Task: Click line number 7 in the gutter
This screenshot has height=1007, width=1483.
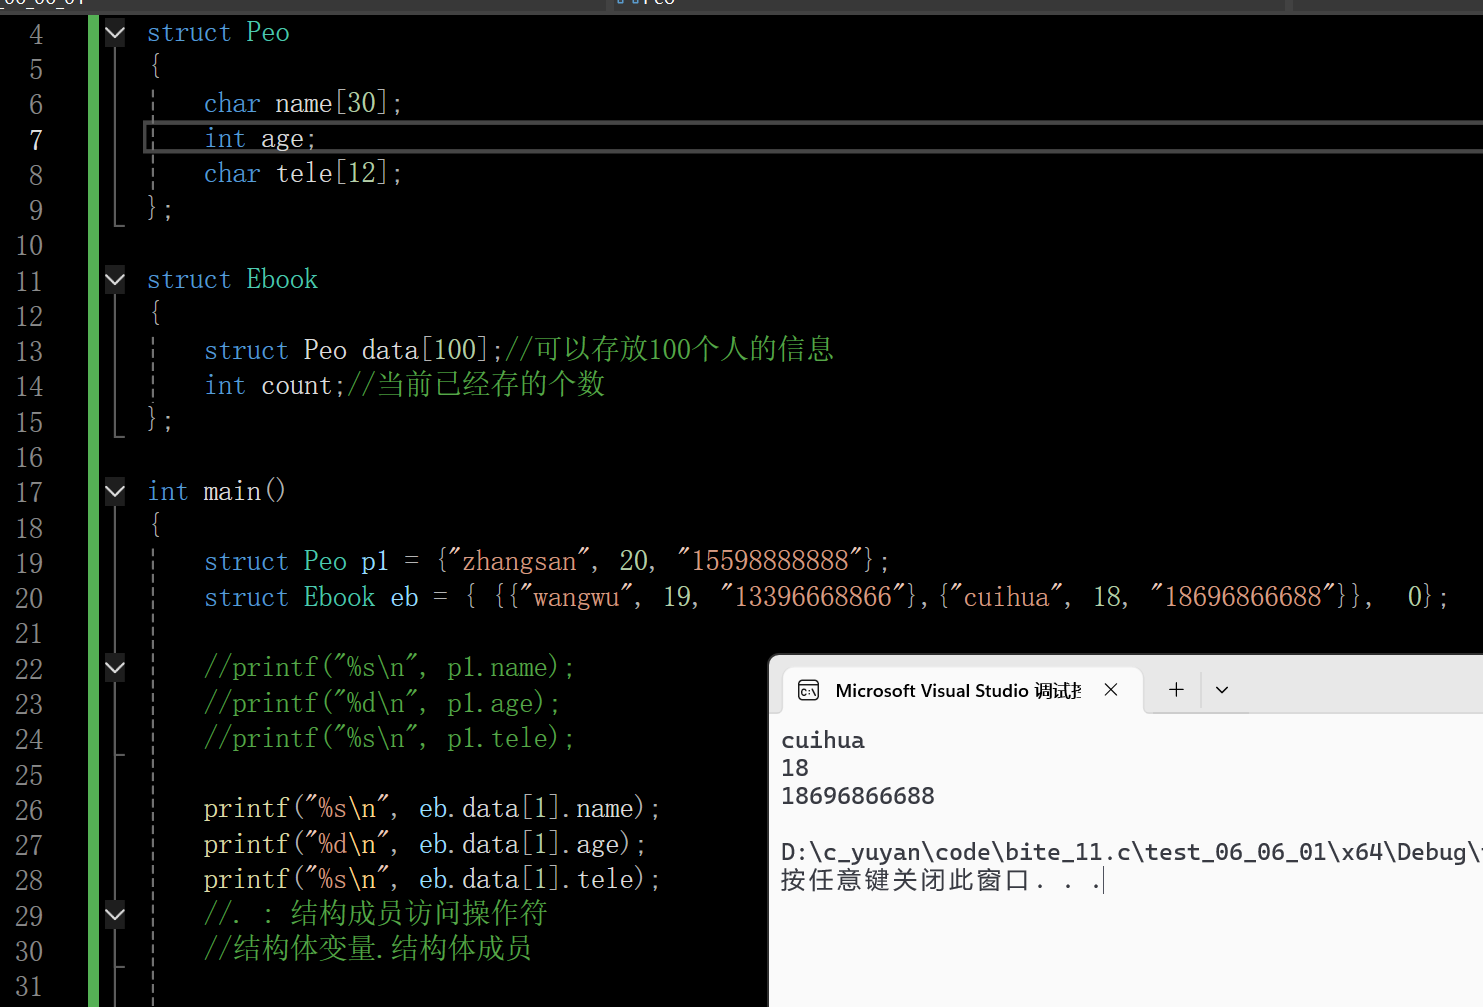Action: point(36,140)
